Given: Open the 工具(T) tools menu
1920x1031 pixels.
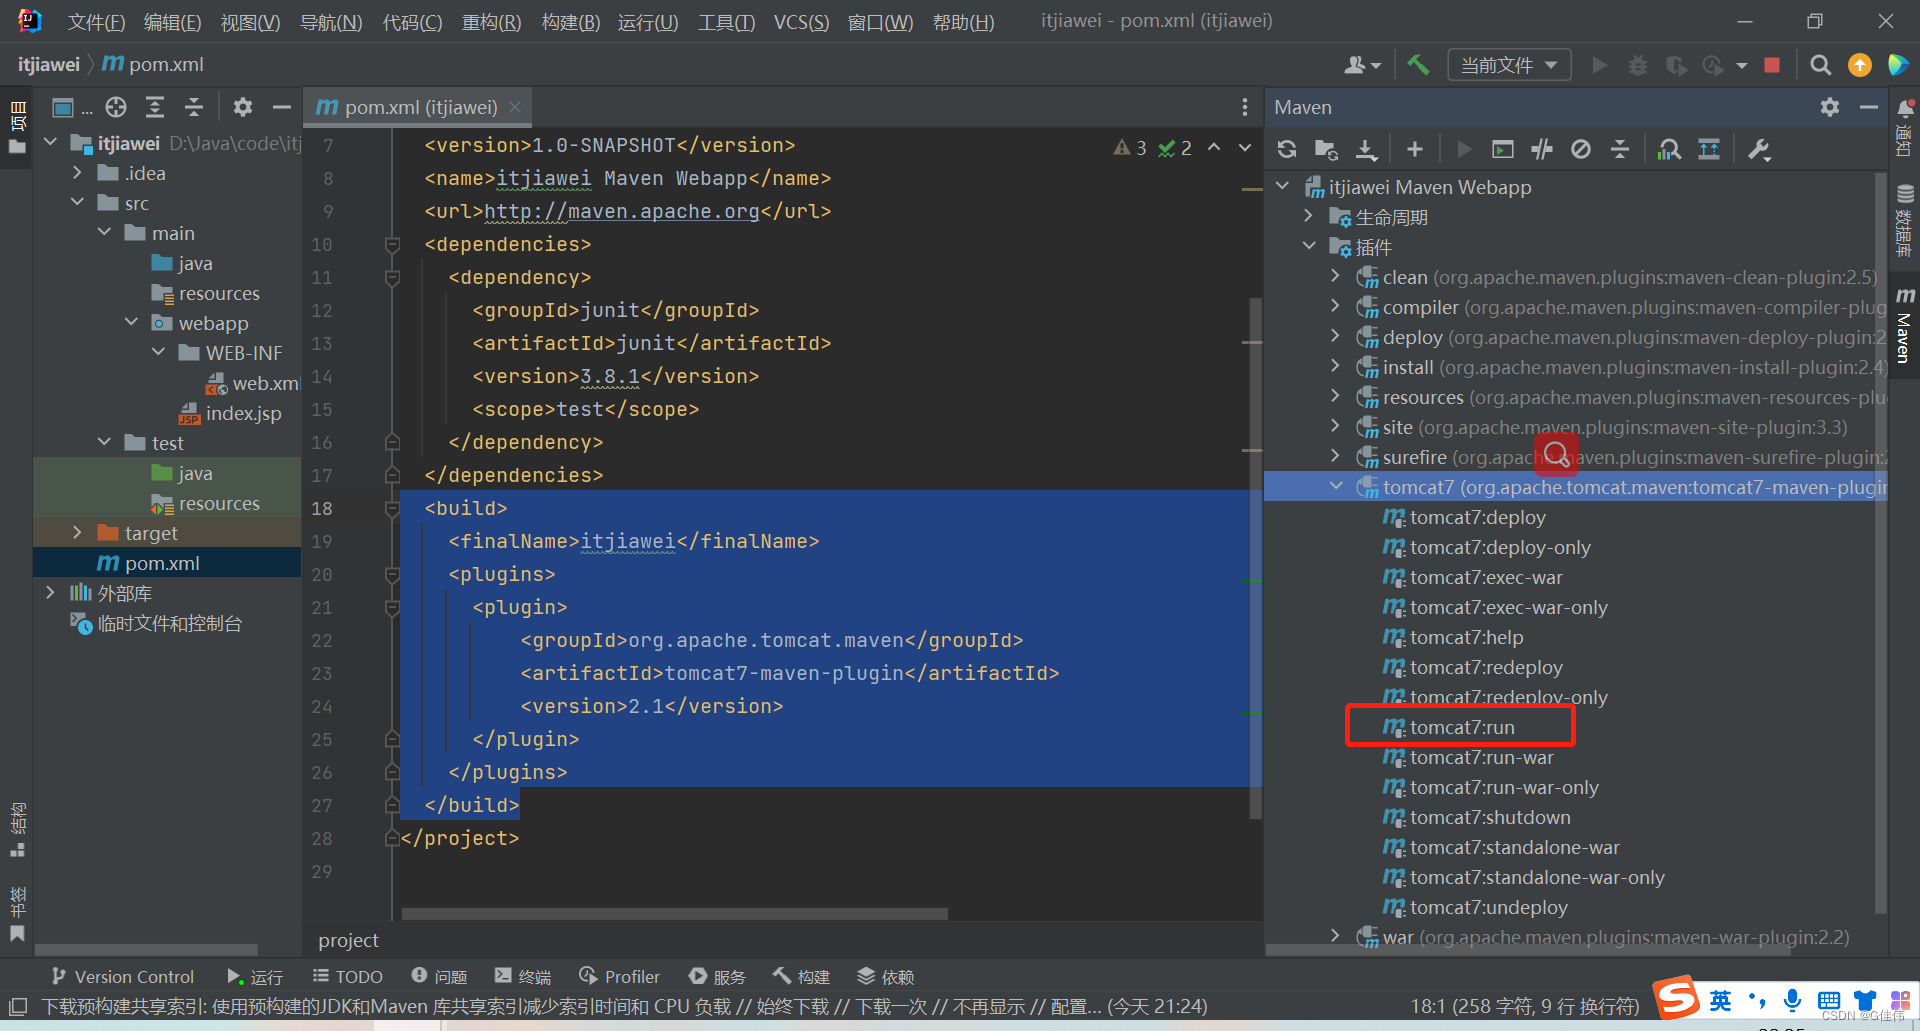Looking at the screenshot, I should (x=726, y=22).
